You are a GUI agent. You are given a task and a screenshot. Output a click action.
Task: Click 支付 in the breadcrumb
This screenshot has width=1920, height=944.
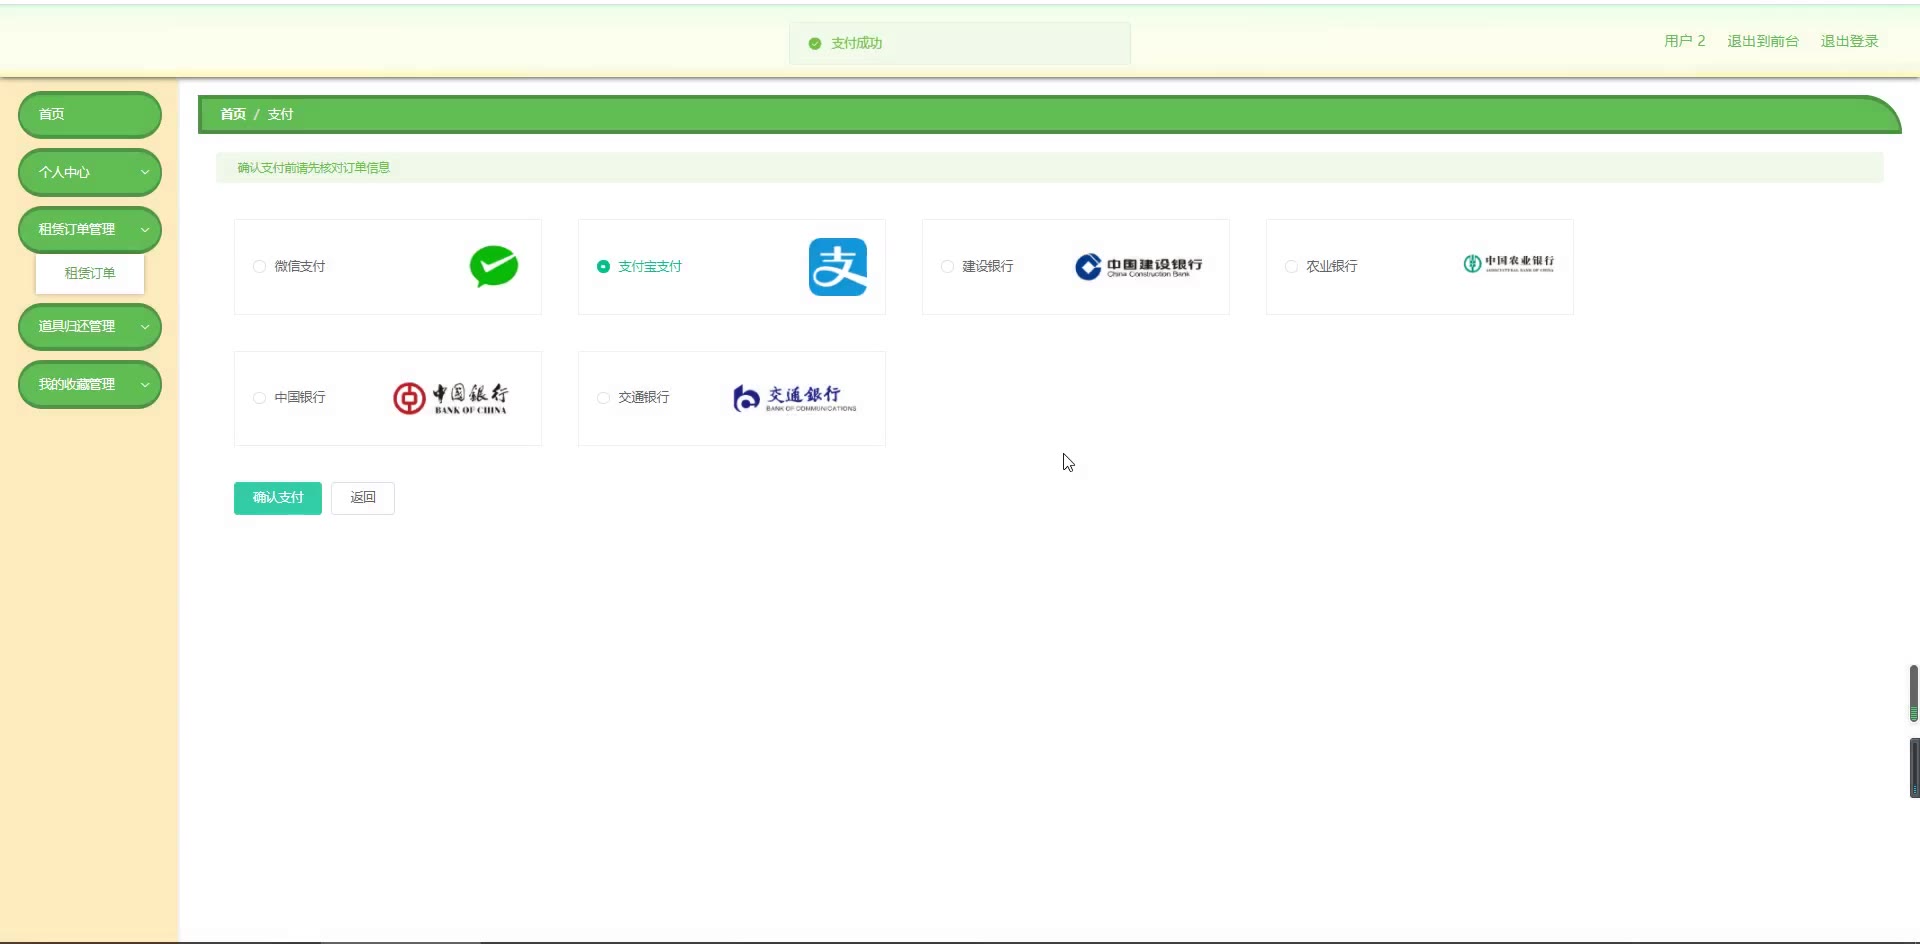[280, 114]
